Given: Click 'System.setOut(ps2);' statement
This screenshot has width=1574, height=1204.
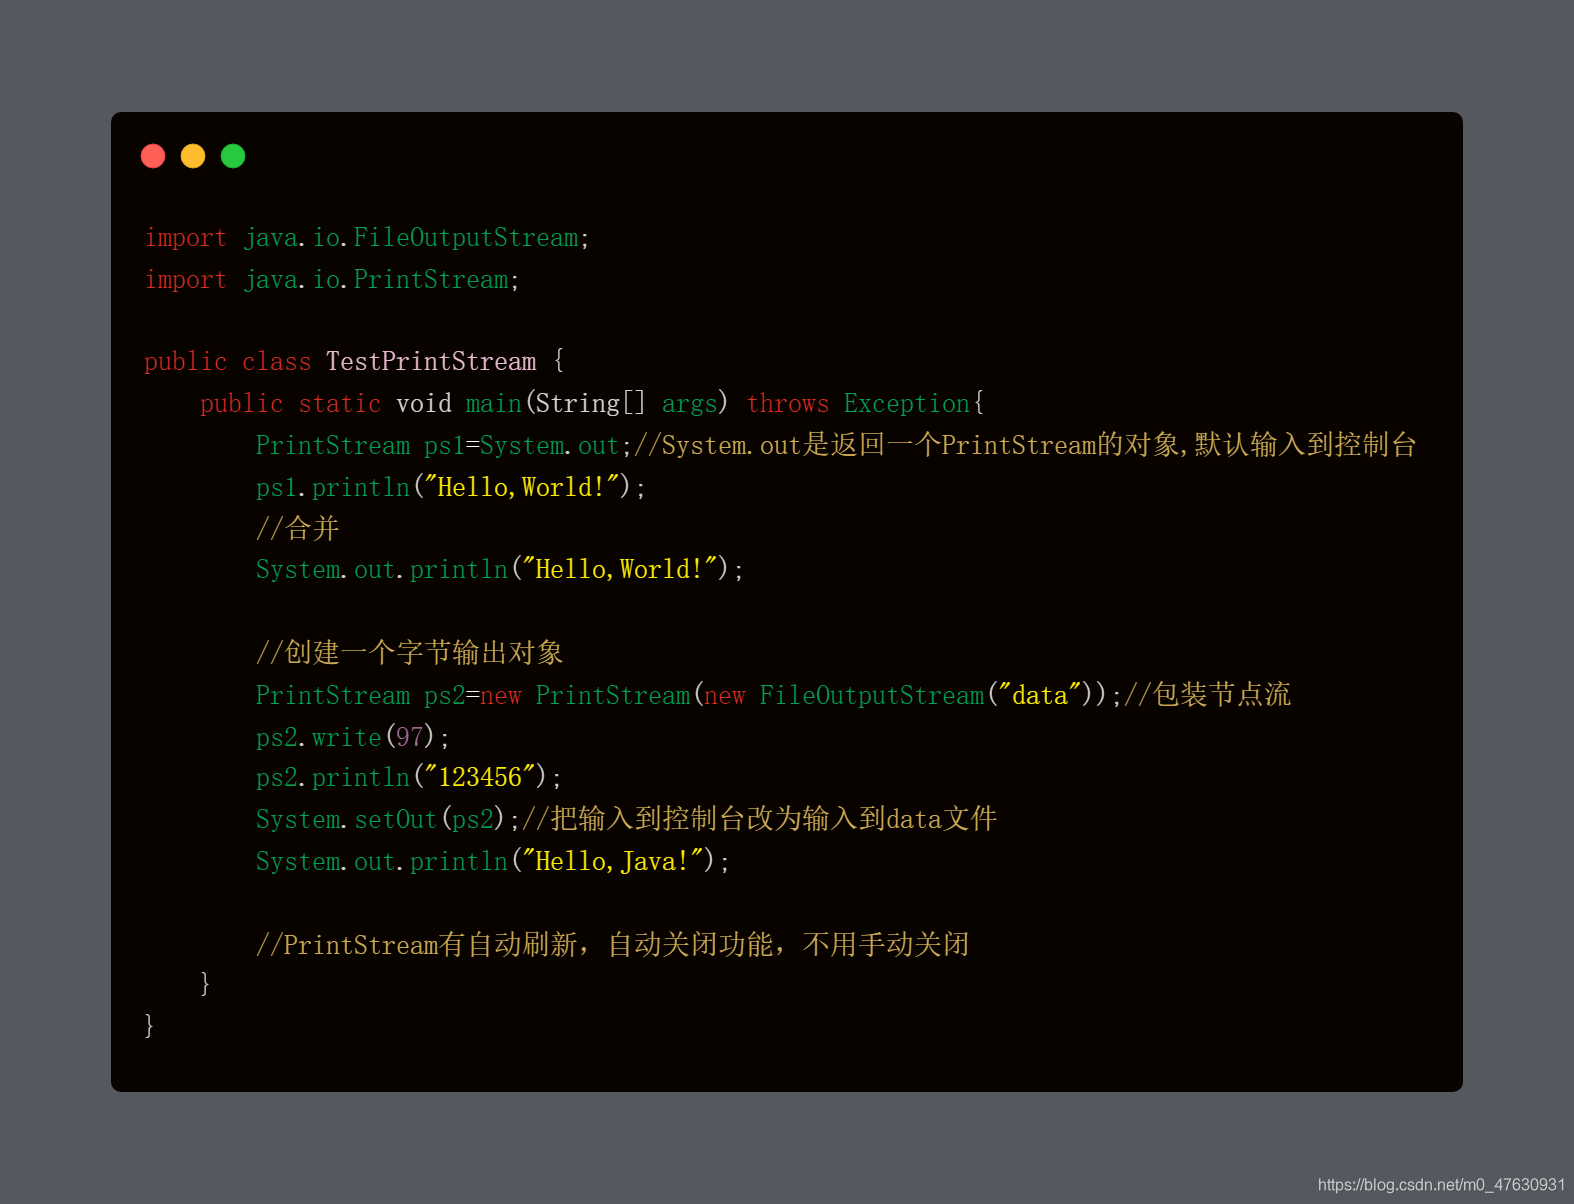Looking at the screenshot, I should click(388, 820).
